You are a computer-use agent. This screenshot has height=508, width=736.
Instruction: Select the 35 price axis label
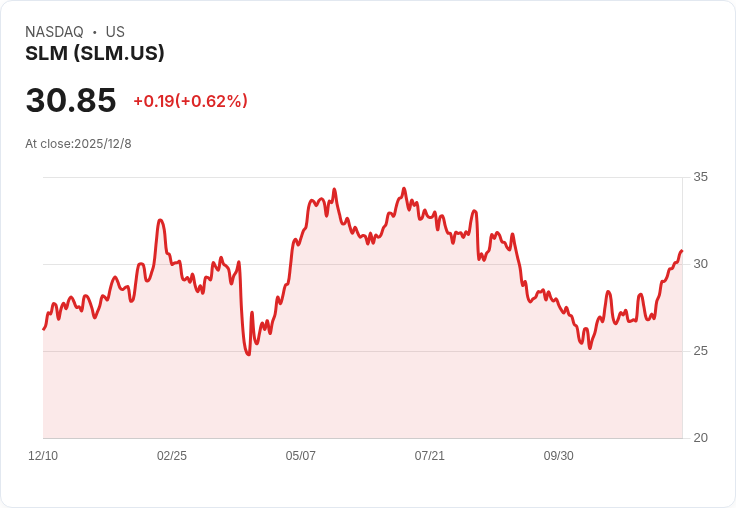coord(700,177)
